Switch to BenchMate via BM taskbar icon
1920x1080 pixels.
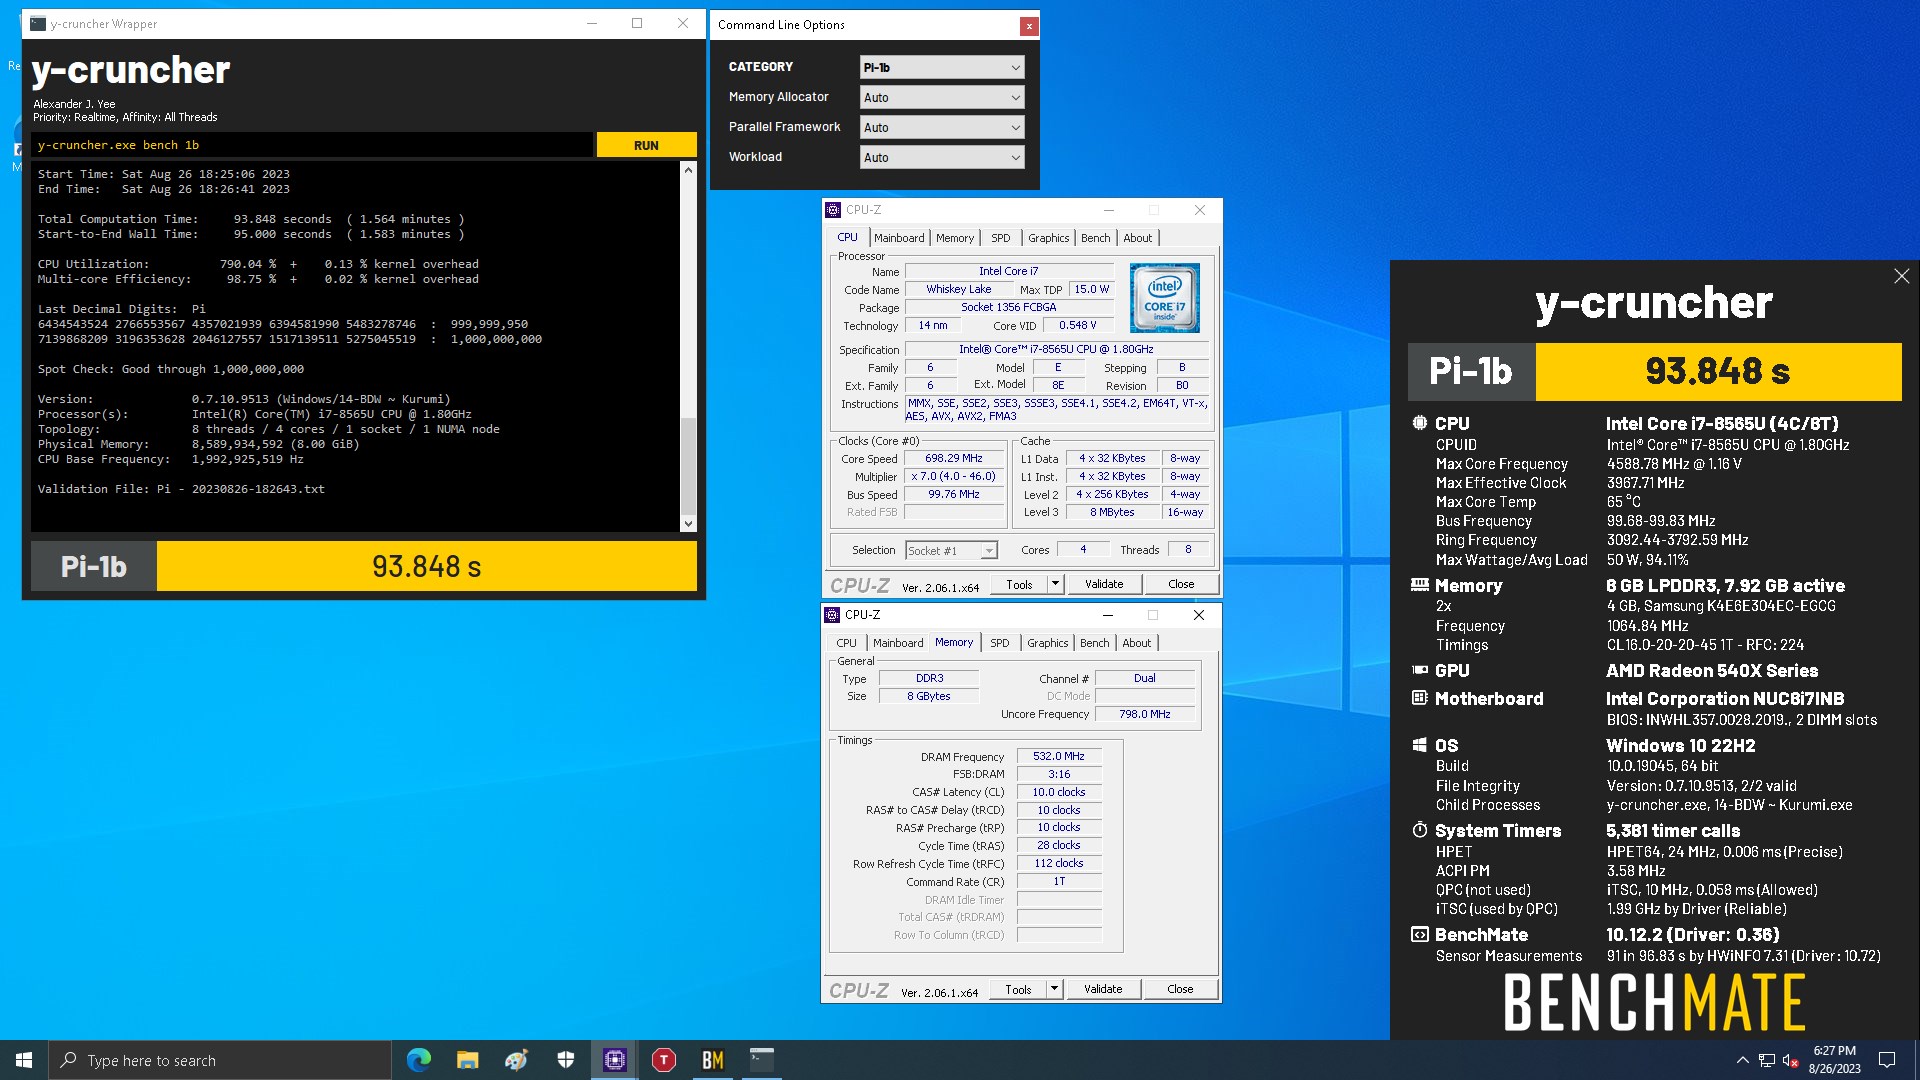tap(712, 1060)
